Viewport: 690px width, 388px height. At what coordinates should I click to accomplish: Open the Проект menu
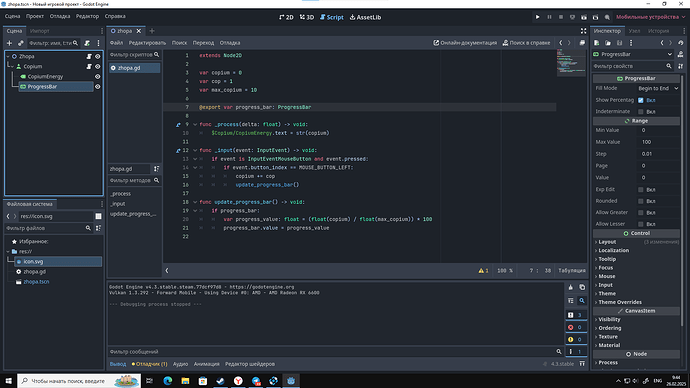click(35, 16)
